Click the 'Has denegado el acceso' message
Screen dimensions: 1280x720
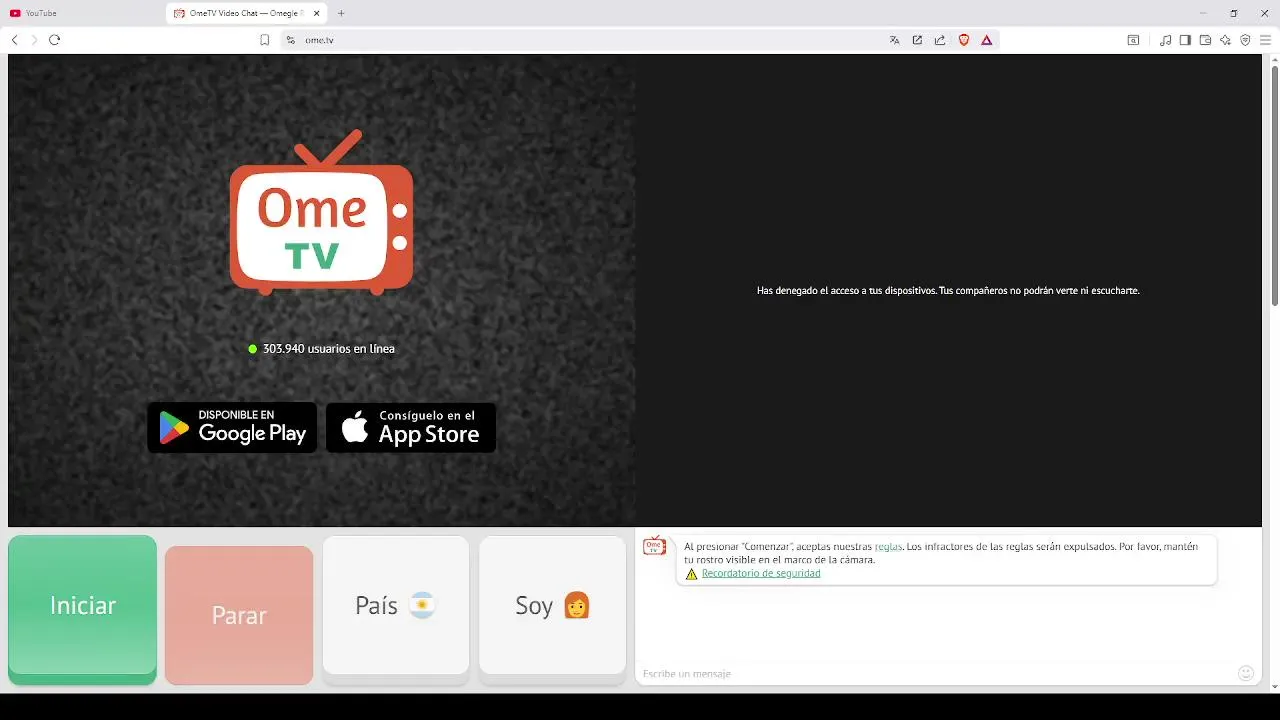948,291
